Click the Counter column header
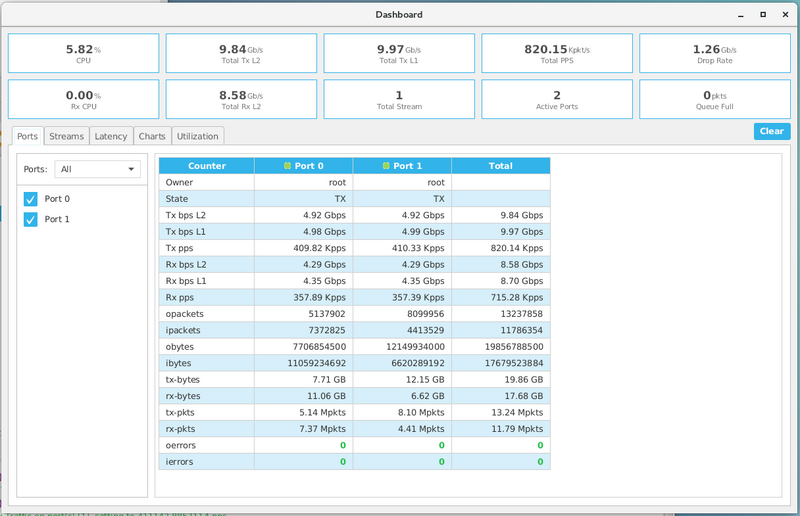Image resolution: width=800 pixels, height=516 pixels. pyautogui.click(x=206, y=166)
